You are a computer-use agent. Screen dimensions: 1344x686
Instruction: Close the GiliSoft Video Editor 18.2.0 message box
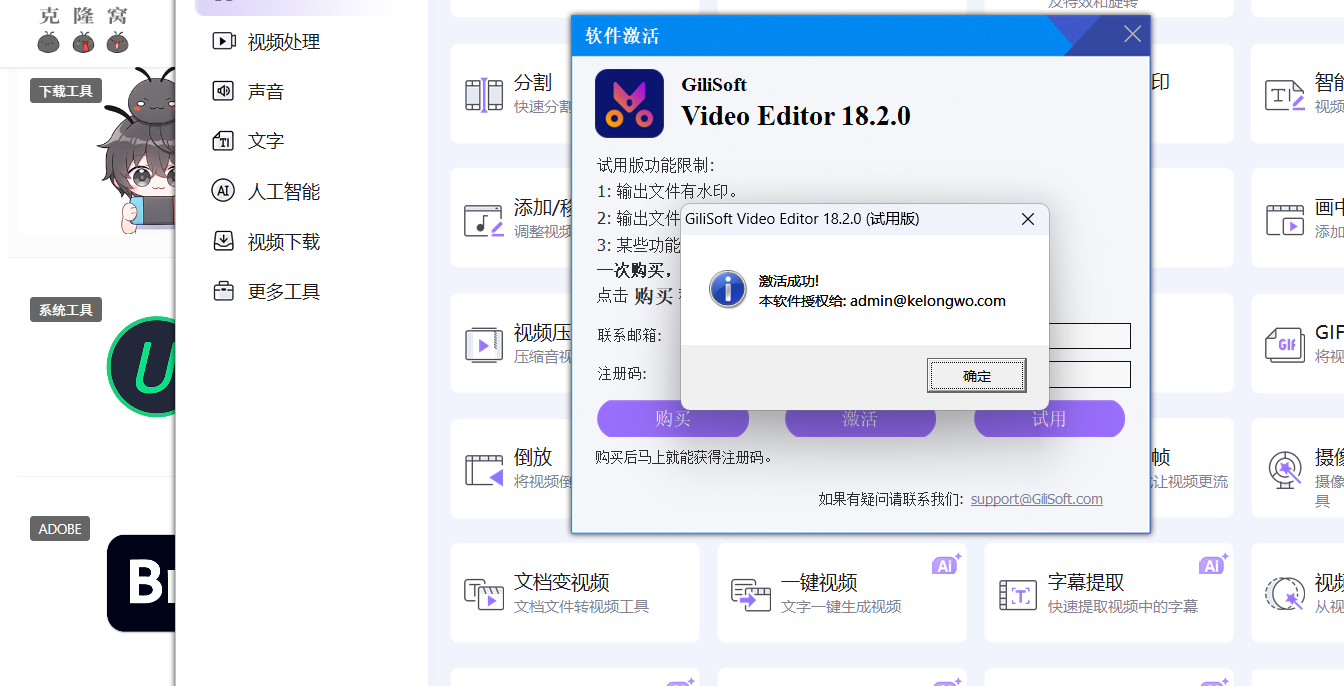[1027, 219]
